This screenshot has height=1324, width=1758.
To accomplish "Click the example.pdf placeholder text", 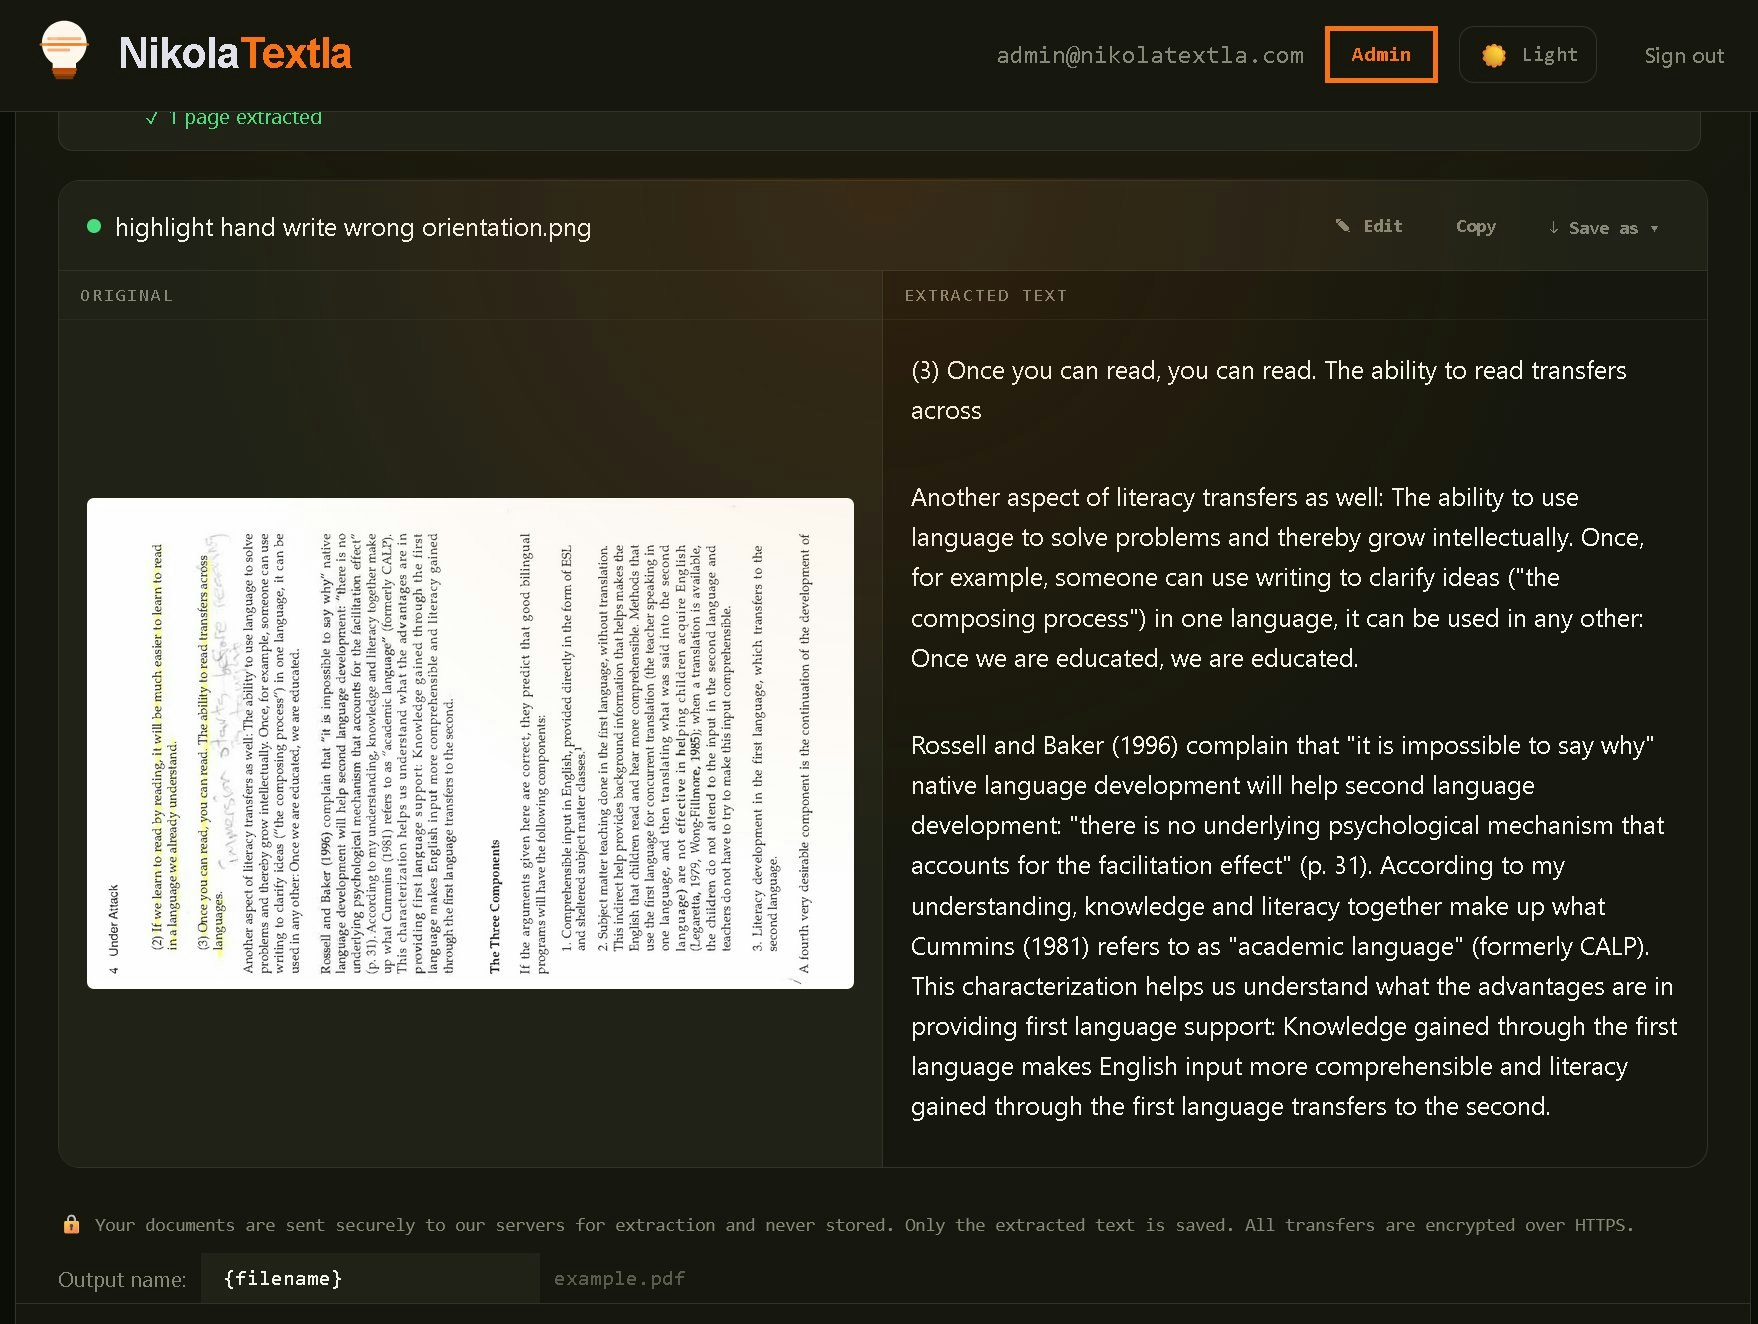I will tap(620, 1278).
